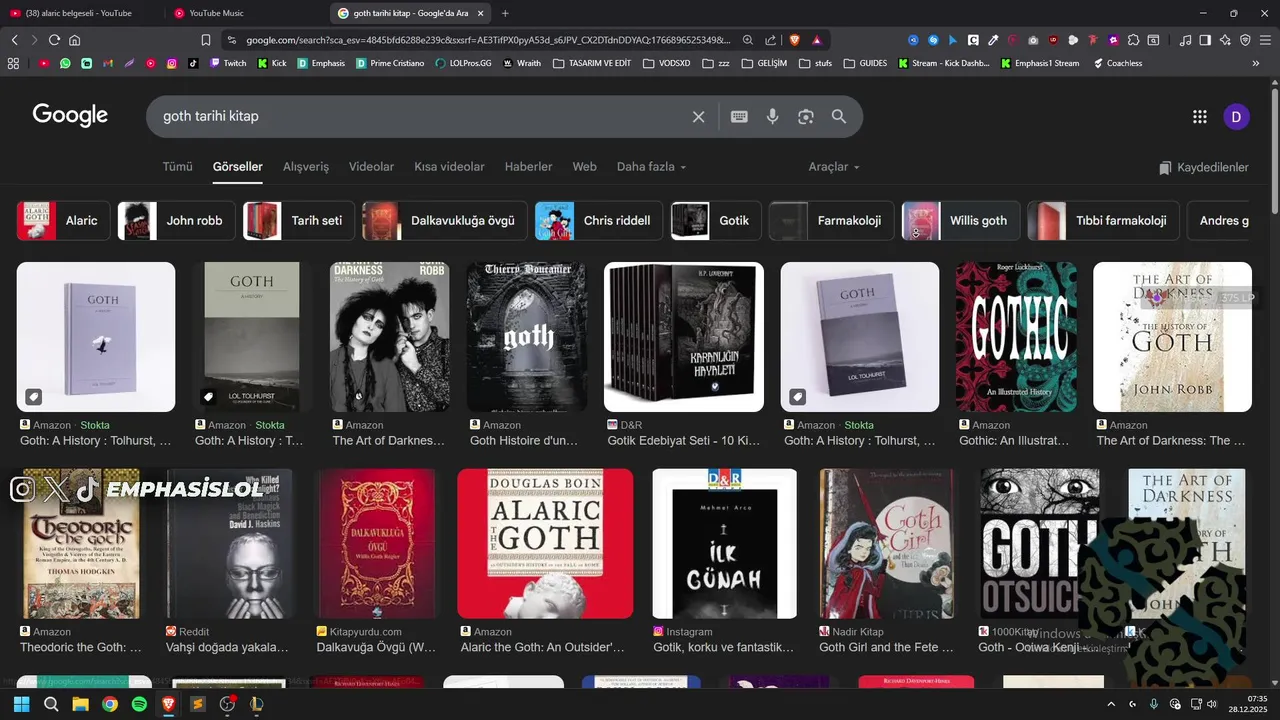This screenshot has width=1280, height=720.
Task: Switch to Videolar tab
Action: pos(371,167)
